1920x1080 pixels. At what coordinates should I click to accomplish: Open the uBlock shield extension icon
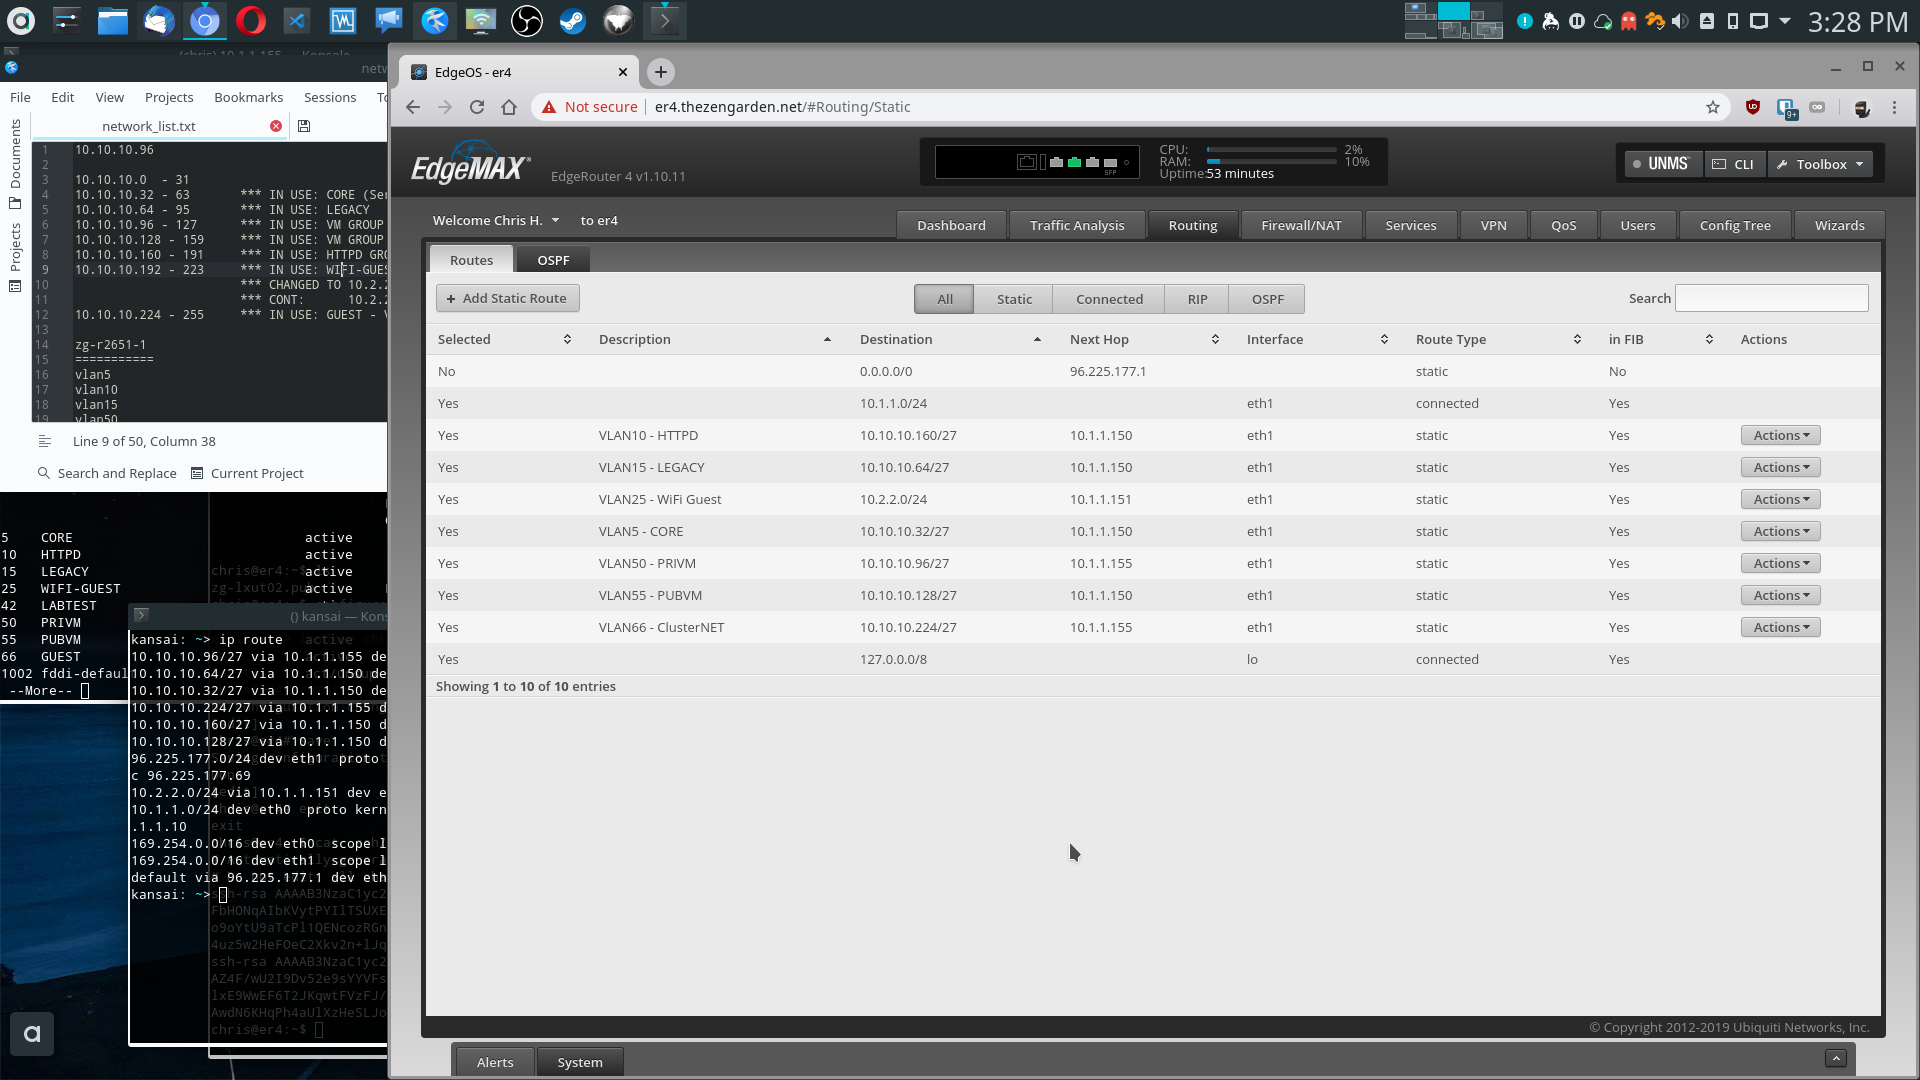1752,107
